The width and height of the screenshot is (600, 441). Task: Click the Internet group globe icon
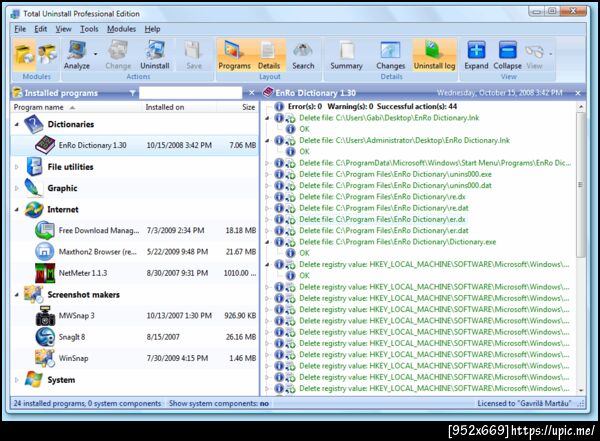coord(34,209)
